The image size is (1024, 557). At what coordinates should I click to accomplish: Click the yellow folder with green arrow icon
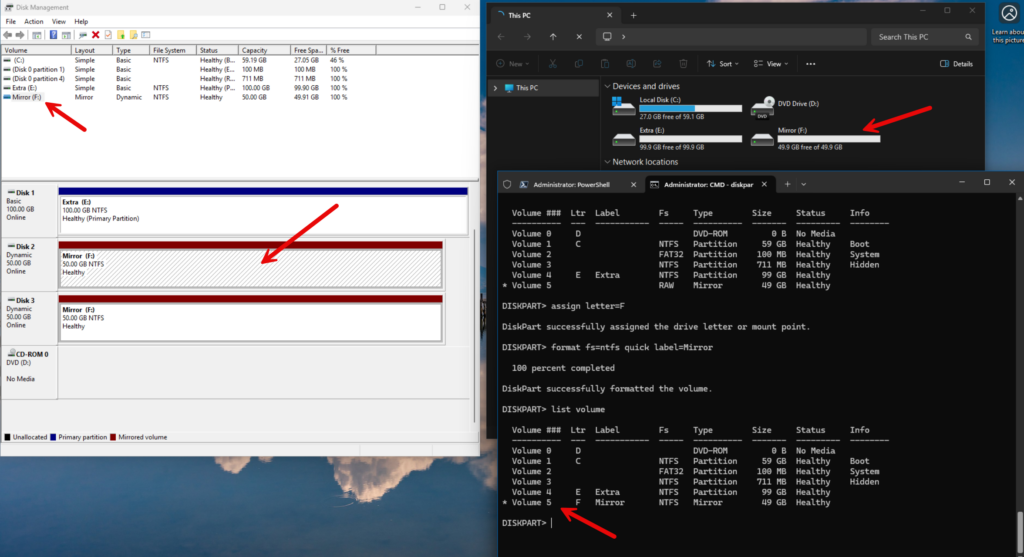coord(121,35)
